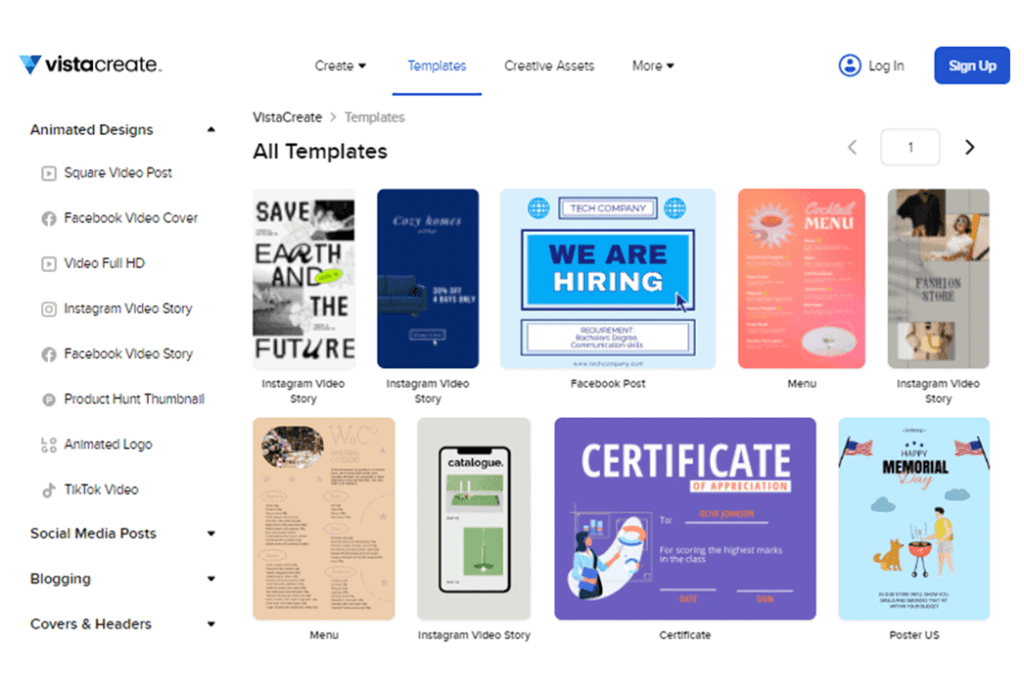Click the Instagram Video Story sidebar icon

(48, 309)
